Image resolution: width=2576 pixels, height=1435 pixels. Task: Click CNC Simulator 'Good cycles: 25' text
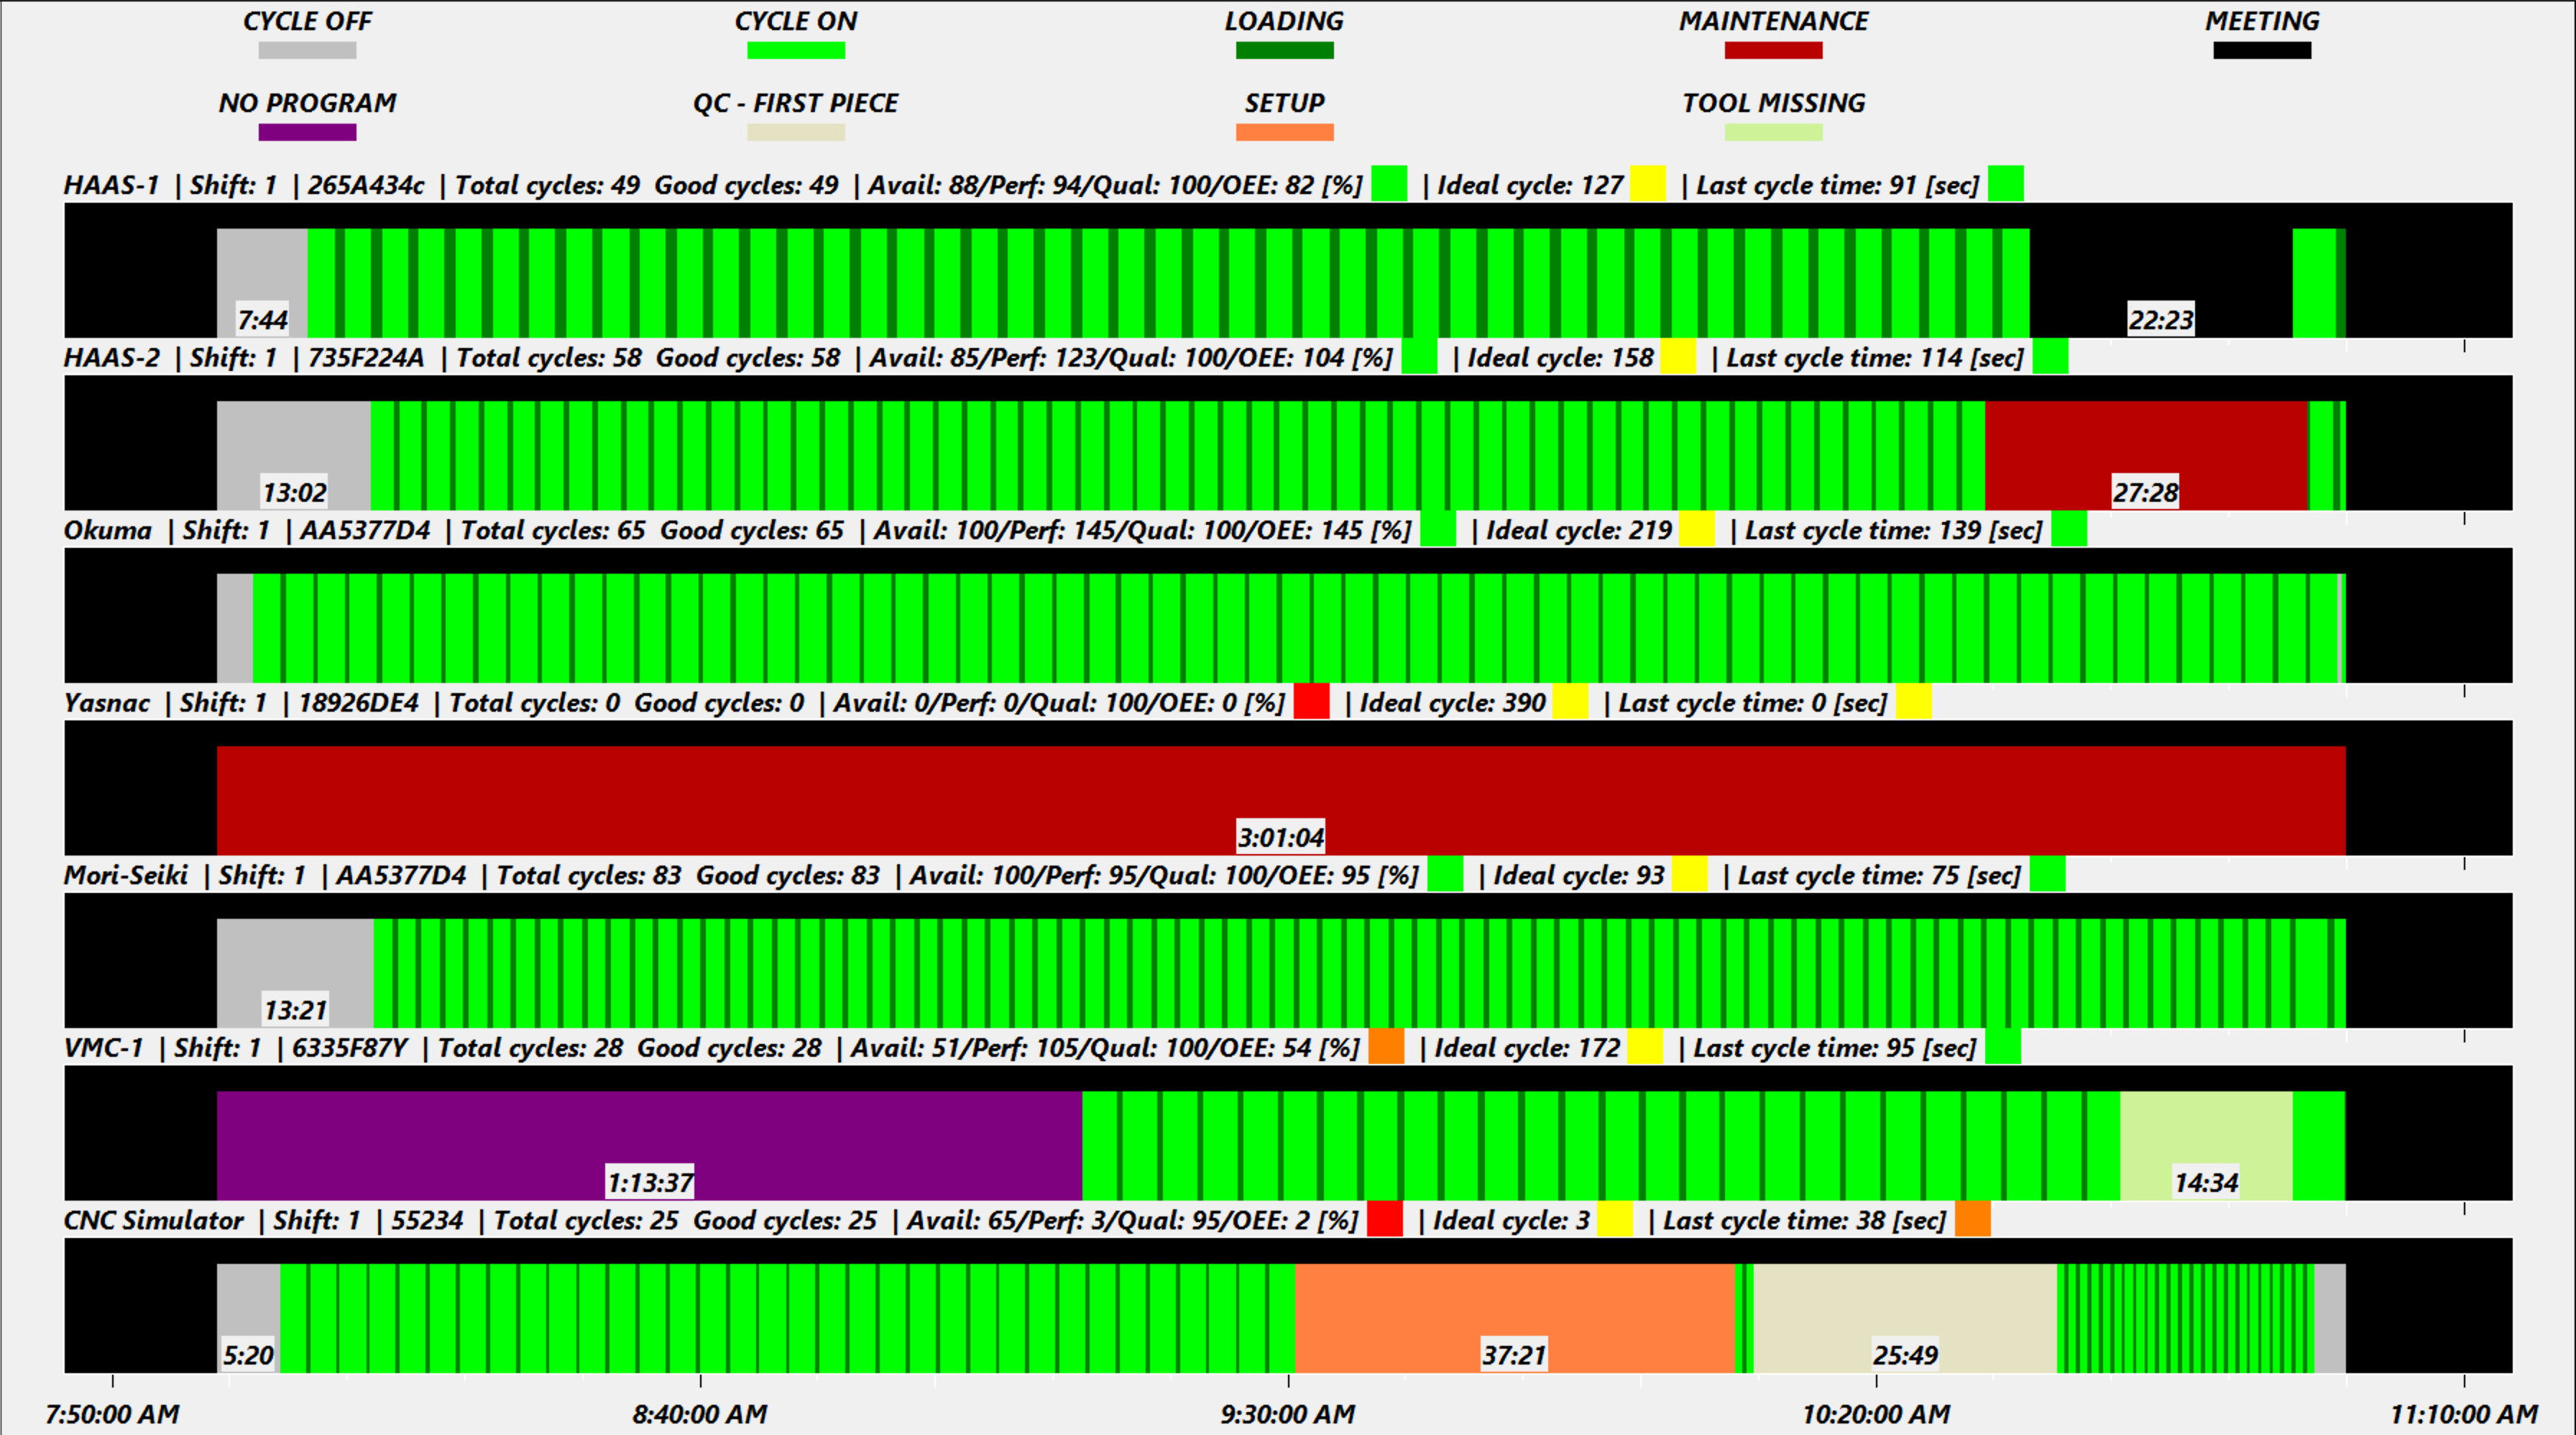pyautogui.click(x=785, y=1220)
